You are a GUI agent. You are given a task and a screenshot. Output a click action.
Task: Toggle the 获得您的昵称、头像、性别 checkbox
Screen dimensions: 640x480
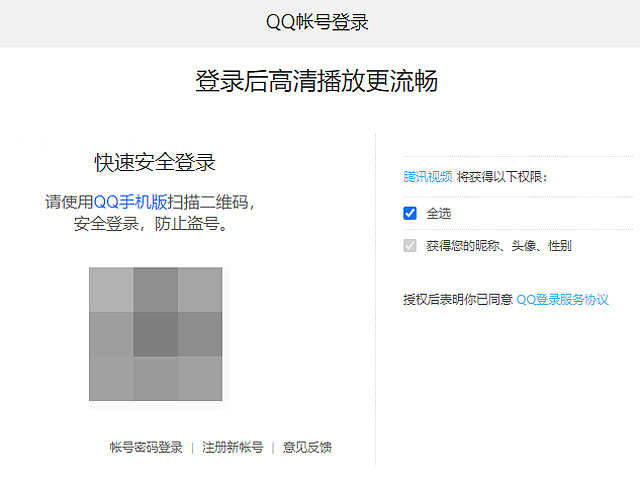(x=410, y=245)
